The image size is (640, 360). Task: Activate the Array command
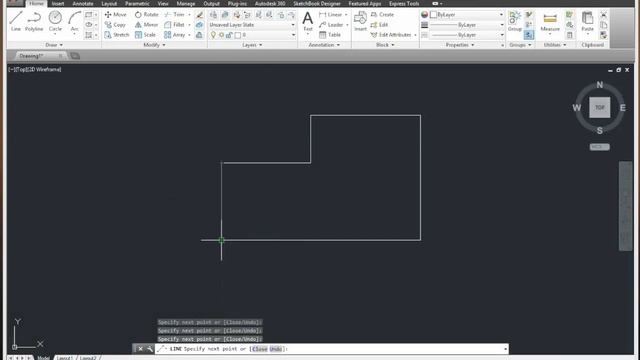tap(175, 35)
